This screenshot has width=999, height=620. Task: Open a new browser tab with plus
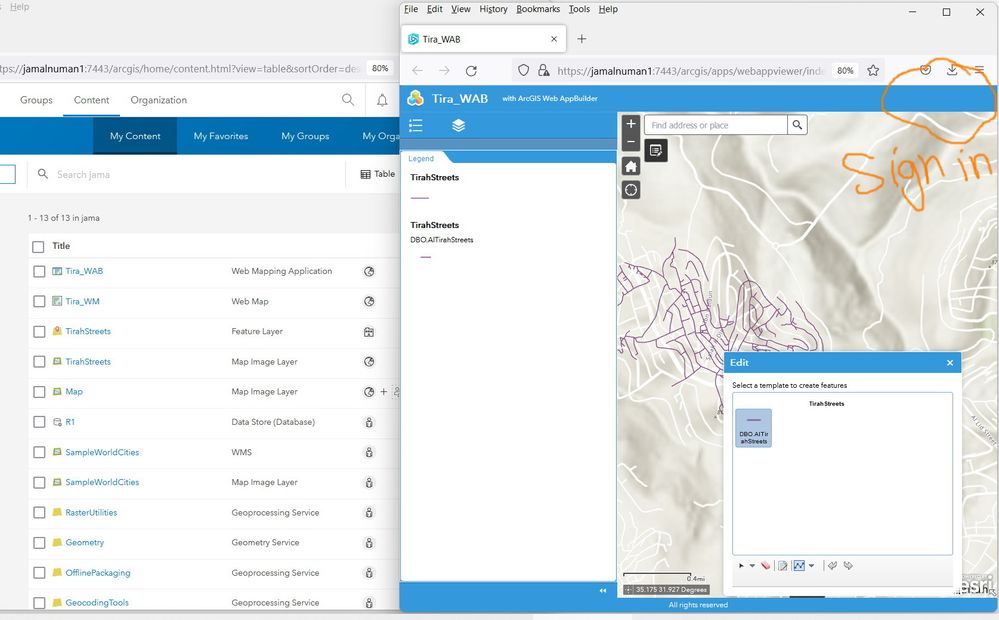point(582,39)
